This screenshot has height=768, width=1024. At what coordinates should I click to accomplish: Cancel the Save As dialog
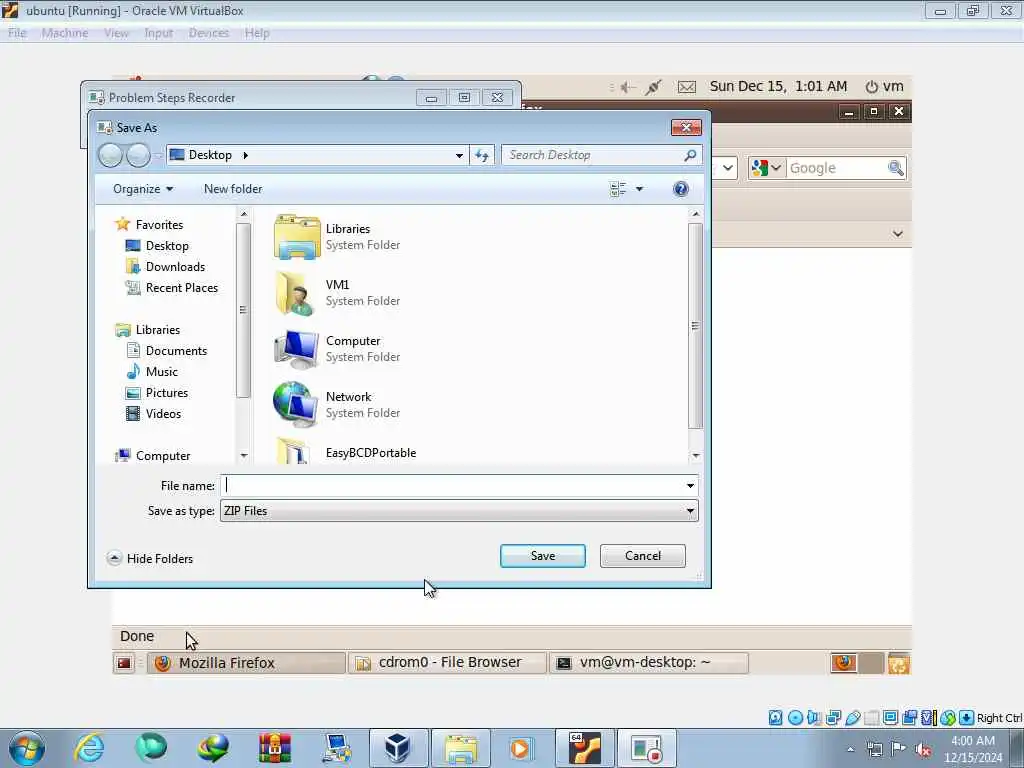coord(643,556)
